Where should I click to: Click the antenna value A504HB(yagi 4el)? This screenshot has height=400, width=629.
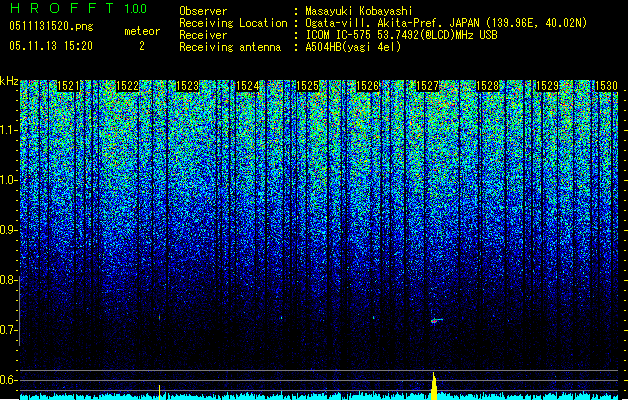(353, 47)
